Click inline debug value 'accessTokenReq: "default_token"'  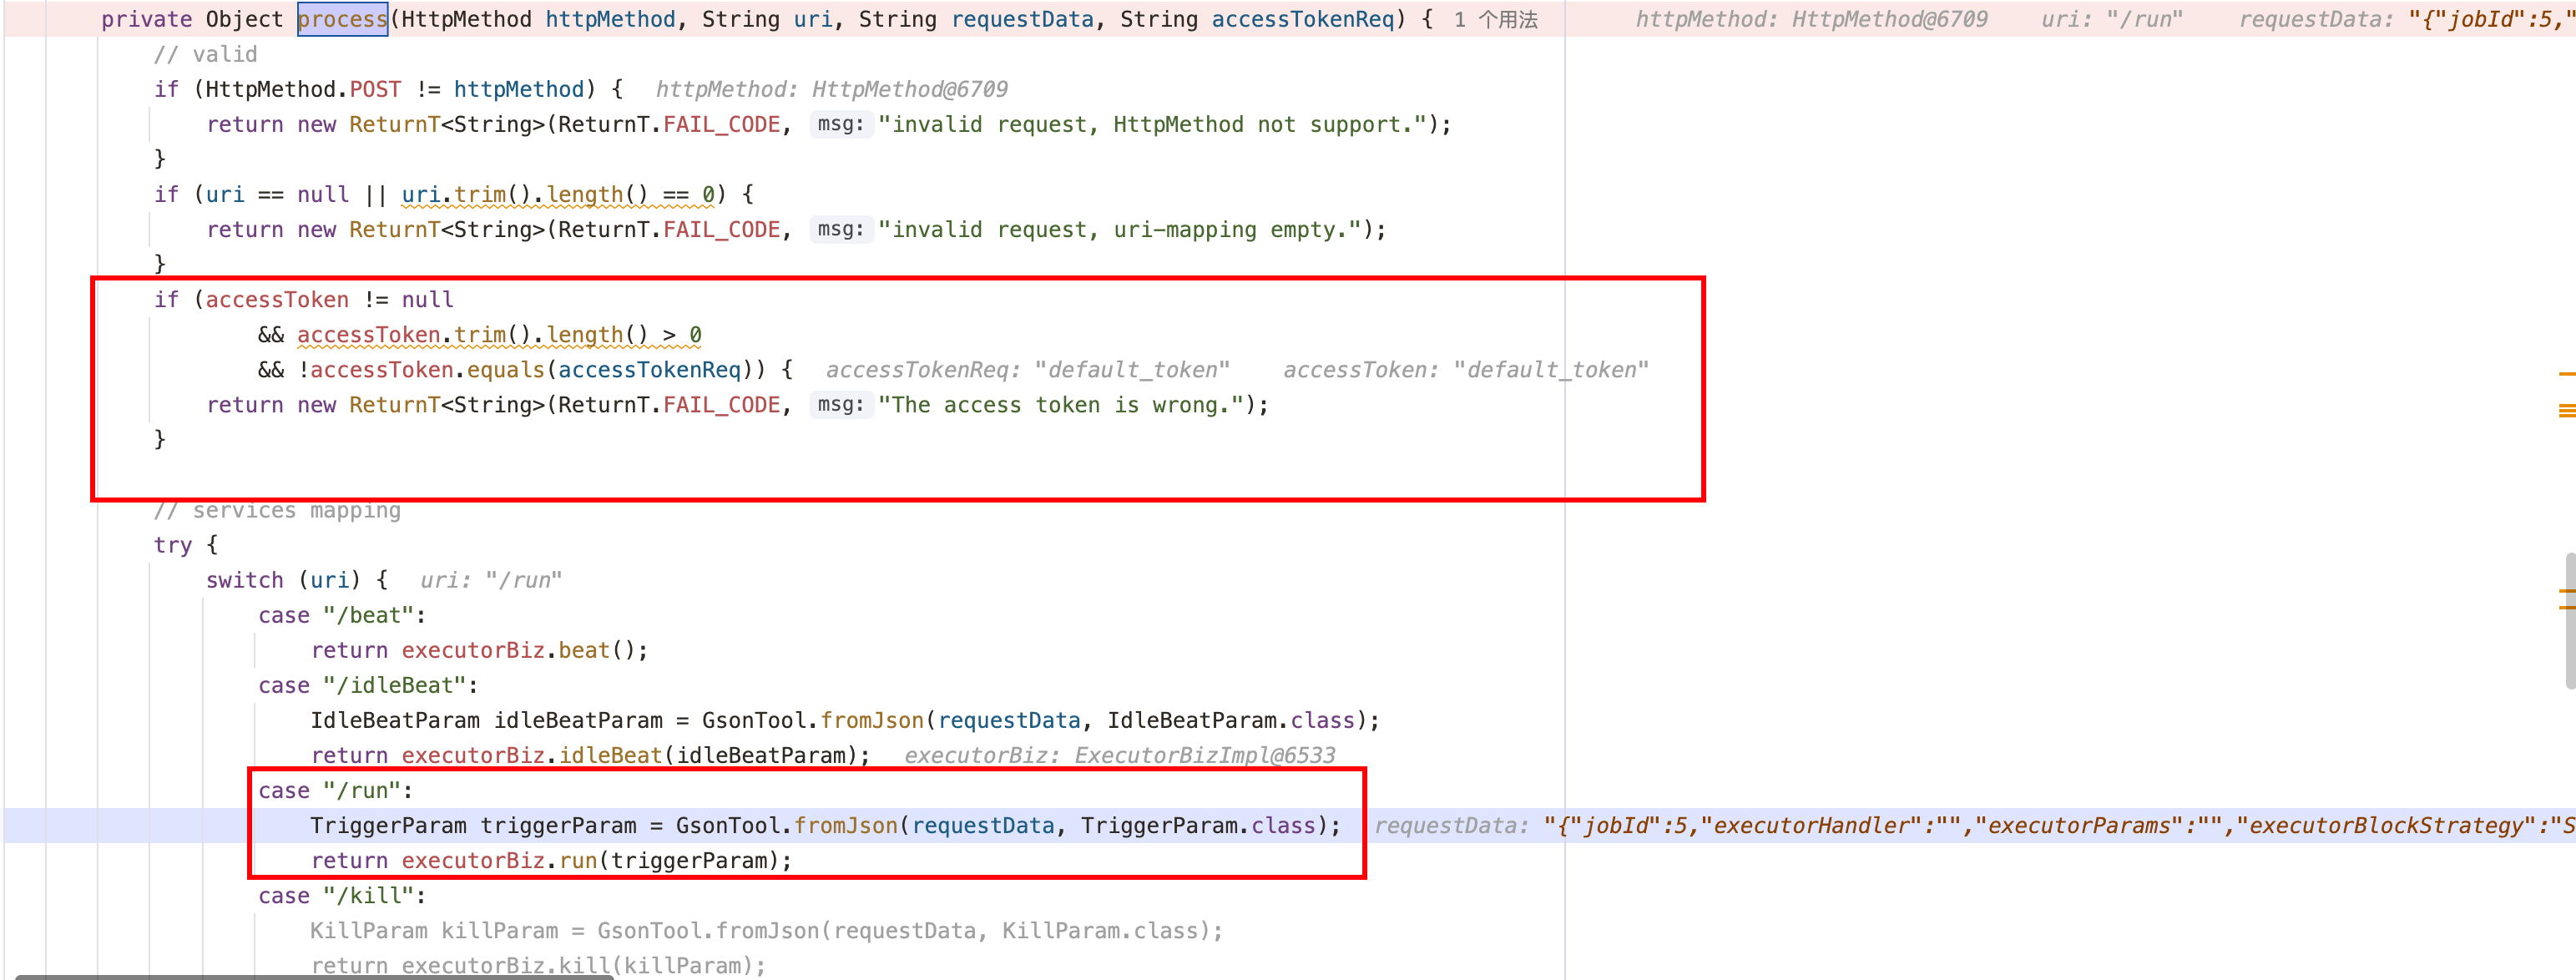(x=1027, y=370)
